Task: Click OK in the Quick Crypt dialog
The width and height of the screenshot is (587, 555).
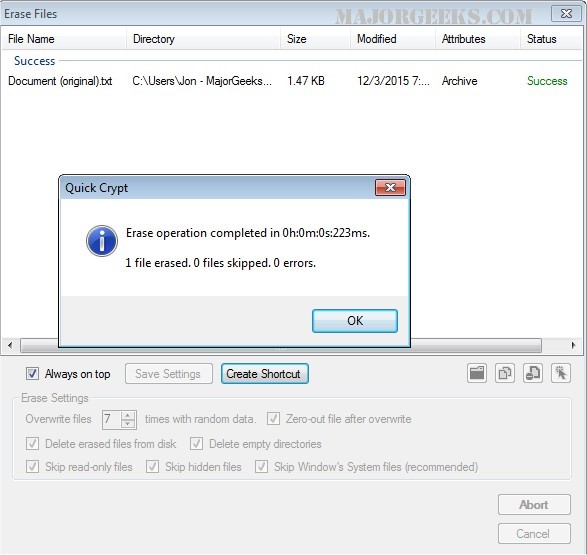Action: 355,321
